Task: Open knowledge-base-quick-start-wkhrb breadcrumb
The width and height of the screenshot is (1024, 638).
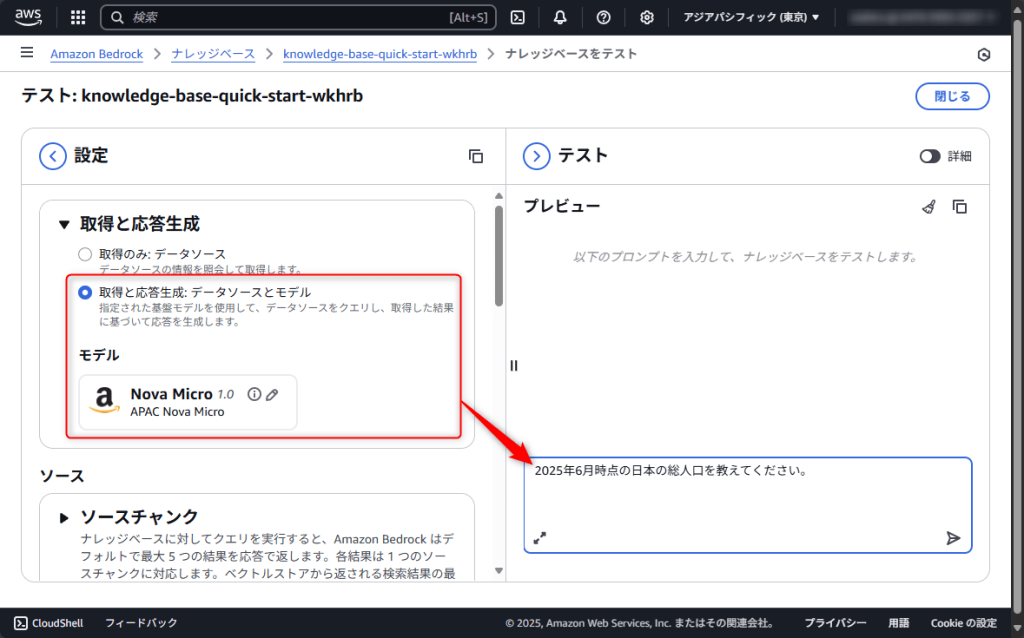Action: click(380, 54)
